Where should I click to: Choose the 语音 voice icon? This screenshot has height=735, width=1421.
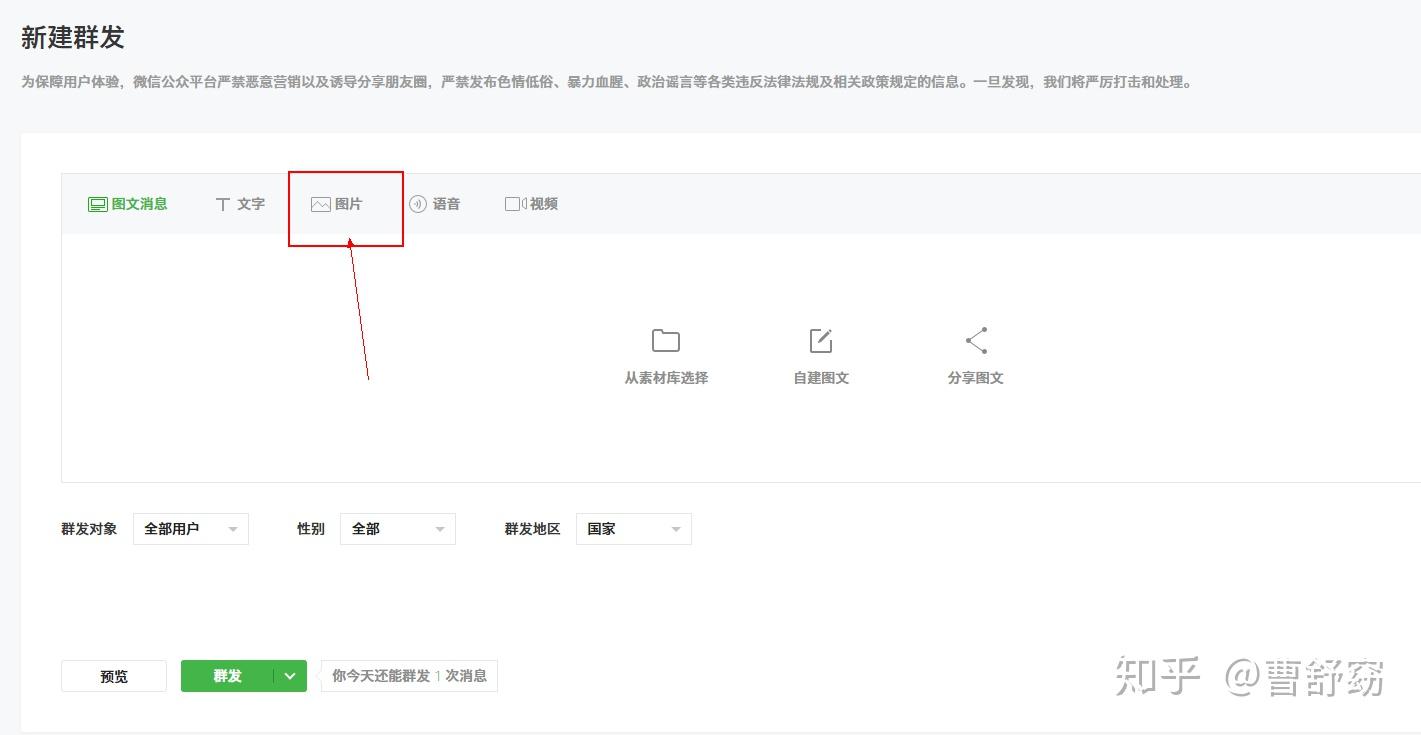418,204
